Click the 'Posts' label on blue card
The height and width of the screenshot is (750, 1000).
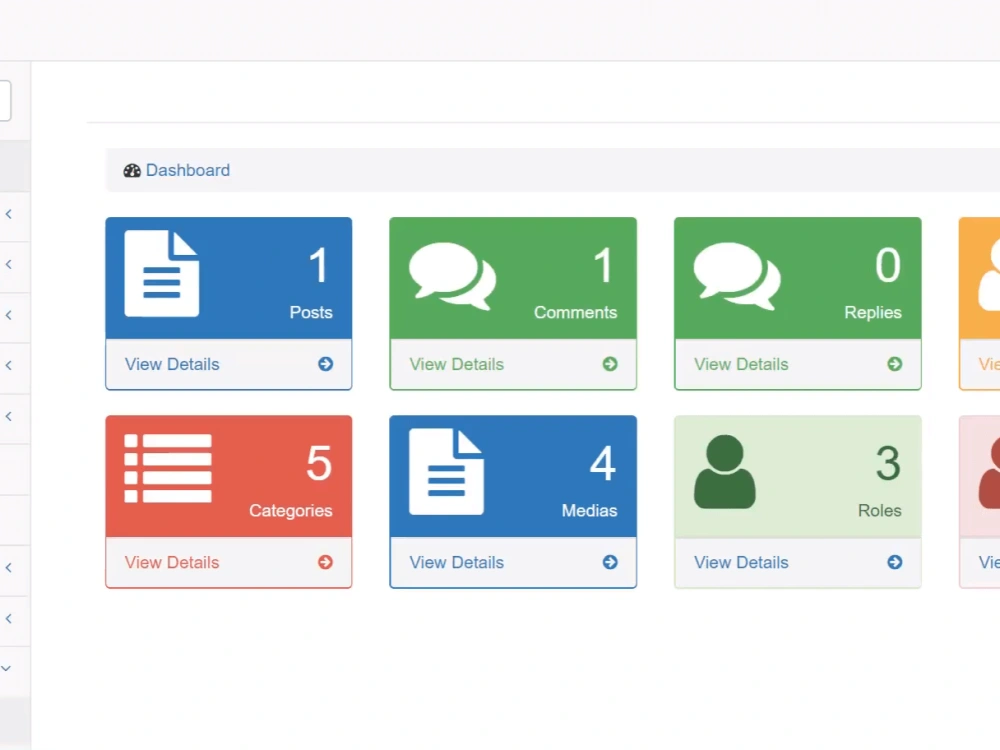pyautogui.click(x=311, y=312)
